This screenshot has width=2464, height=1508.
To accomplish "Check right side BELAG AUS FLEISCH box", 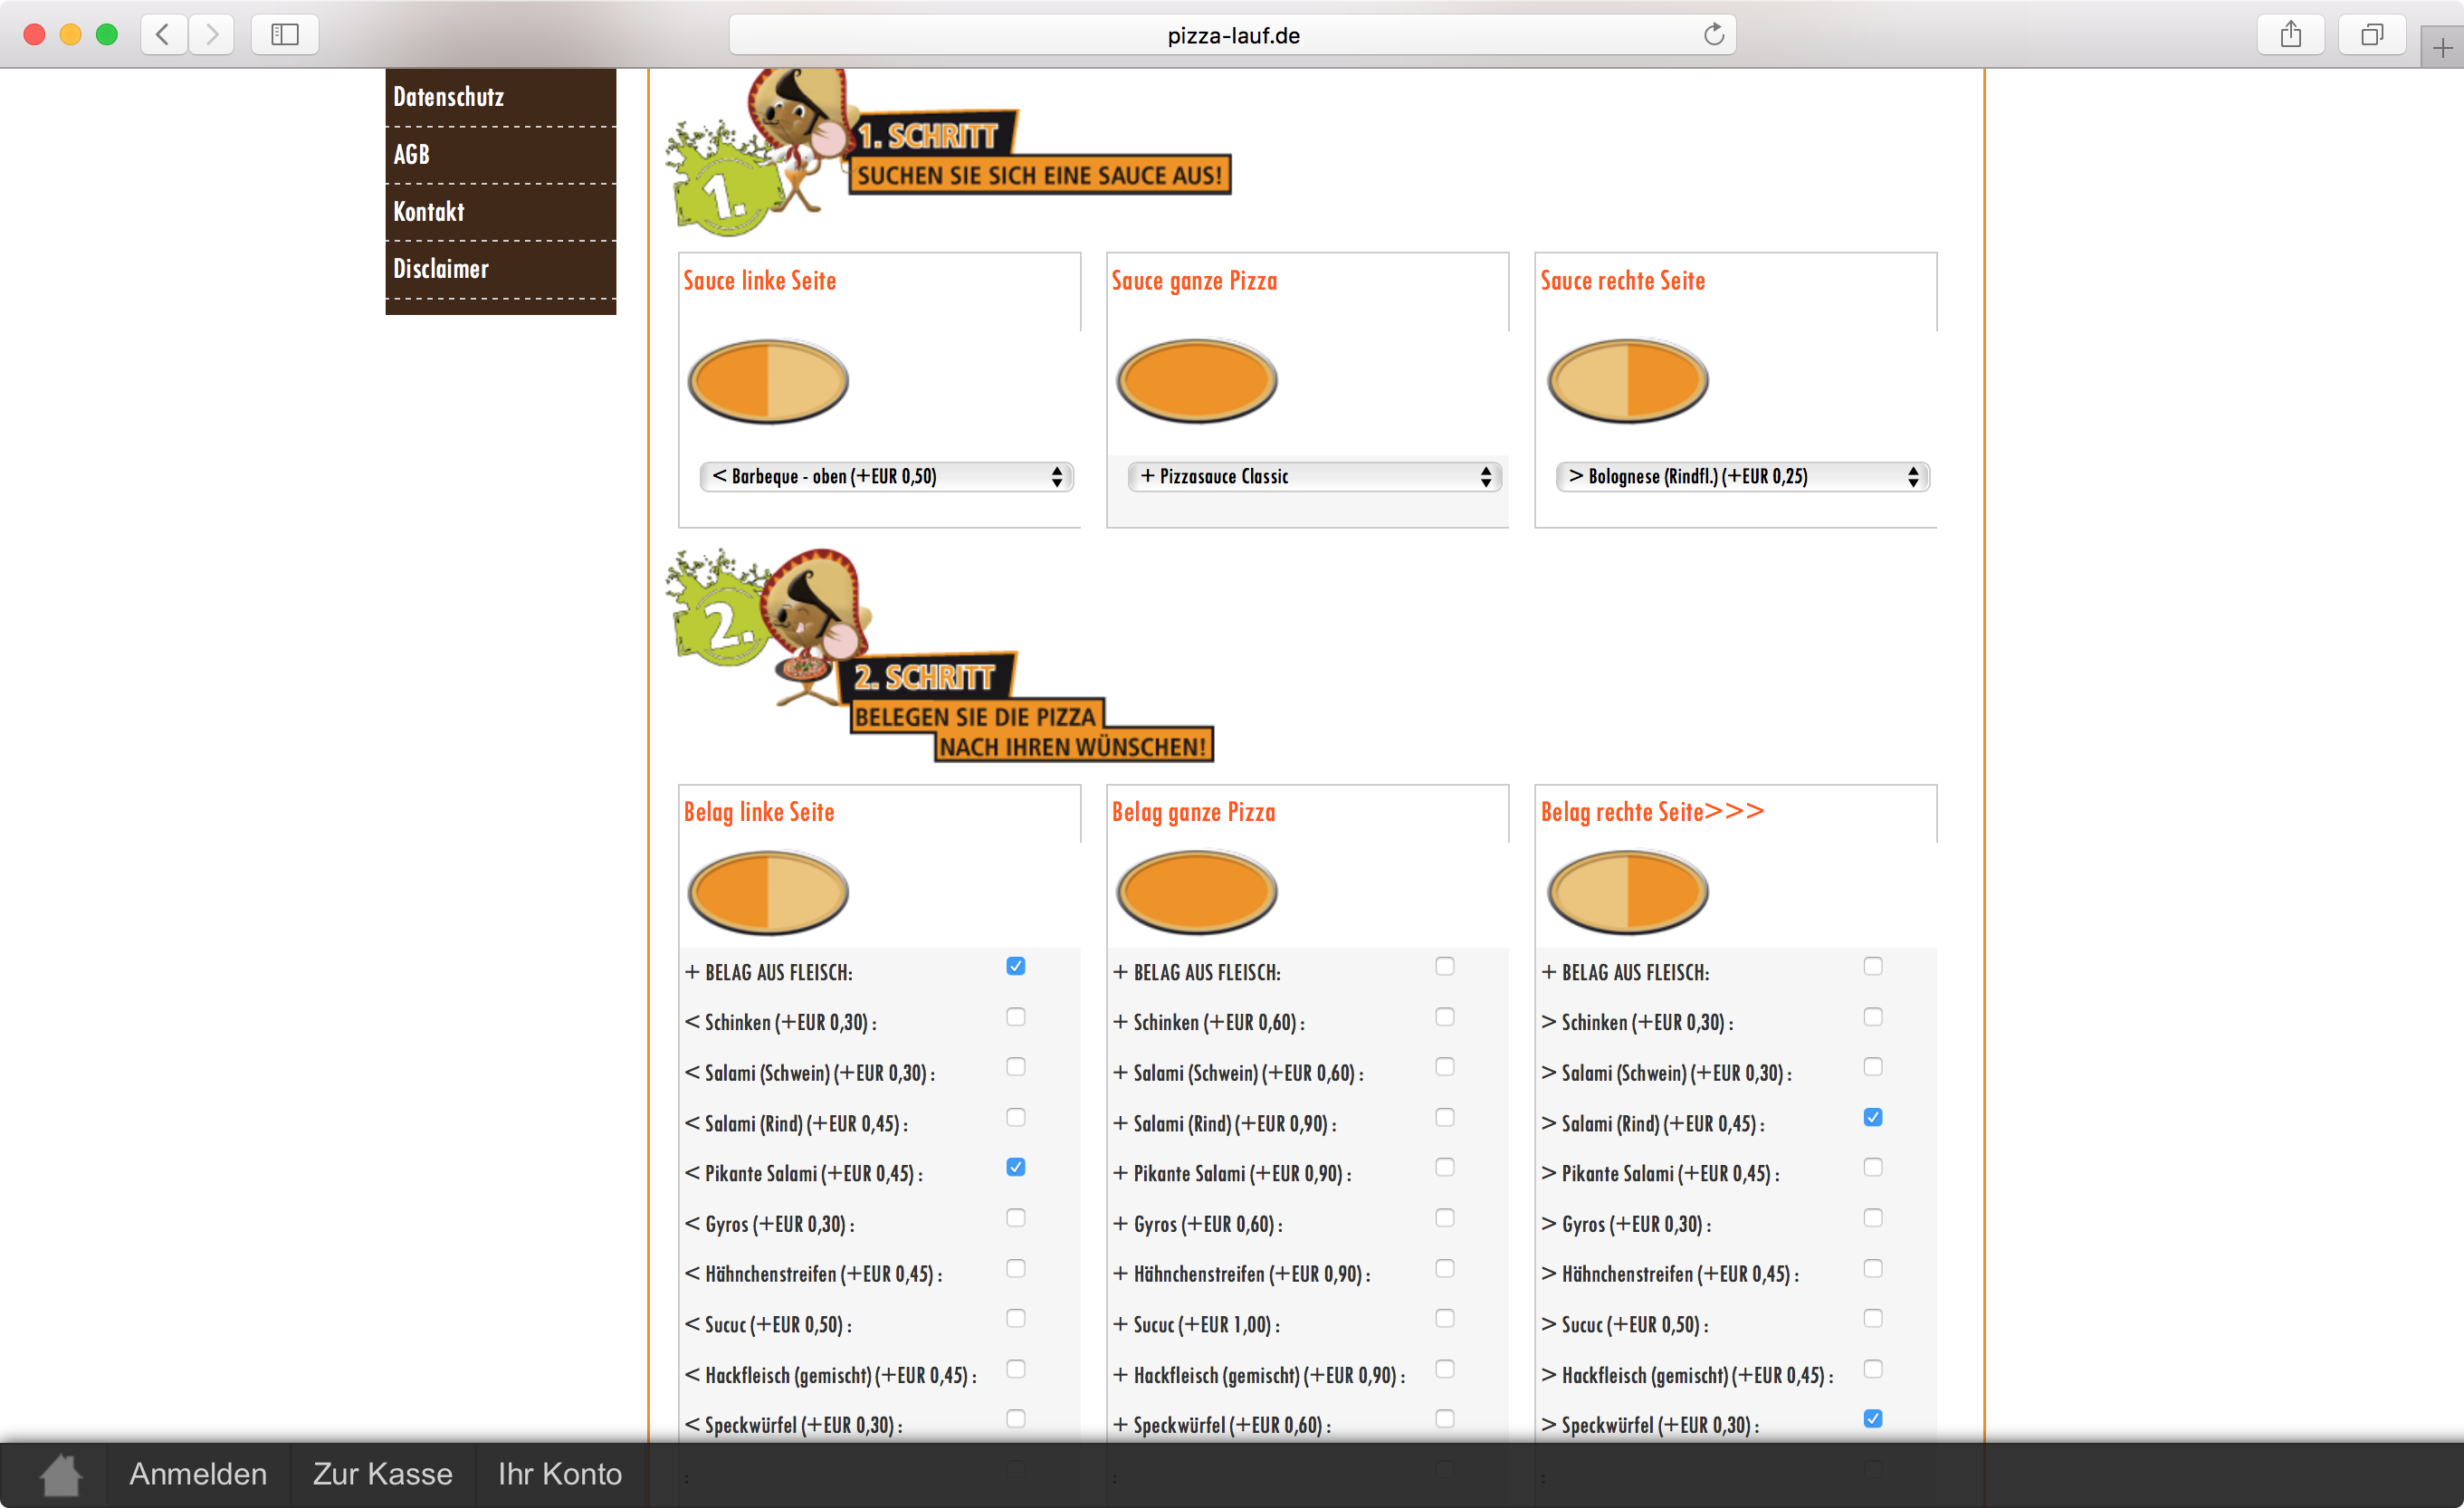I will [1873, 966].
